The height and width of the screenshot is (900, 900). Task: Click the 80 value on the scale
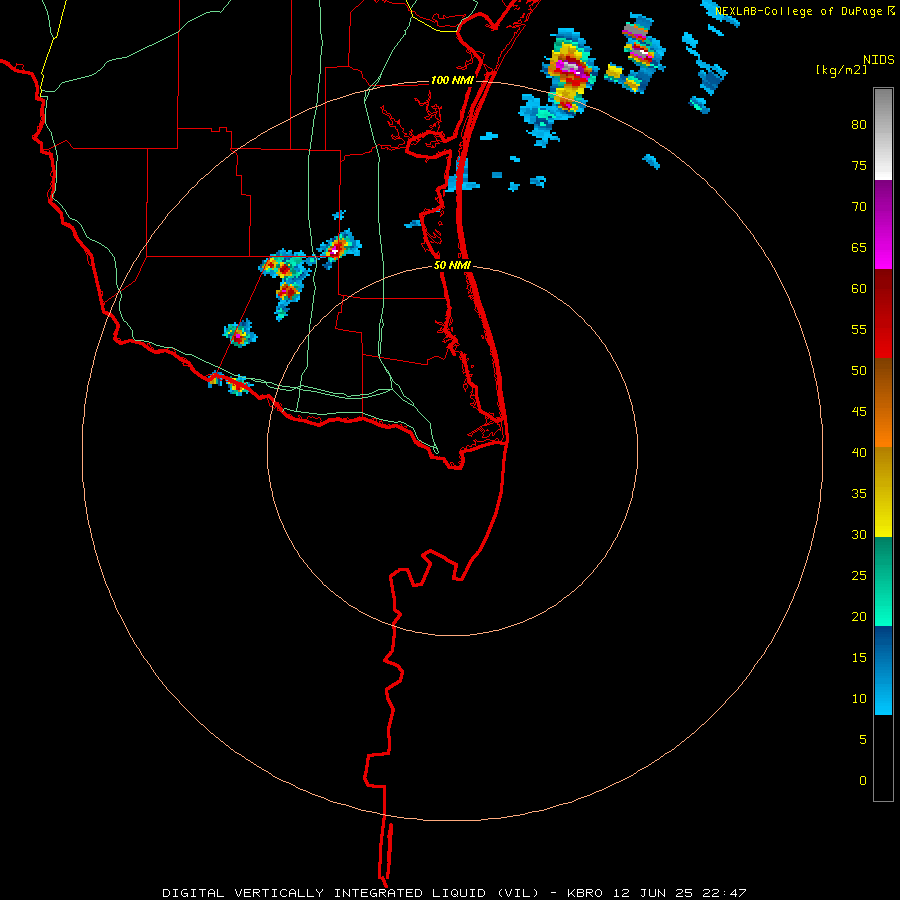859,125
